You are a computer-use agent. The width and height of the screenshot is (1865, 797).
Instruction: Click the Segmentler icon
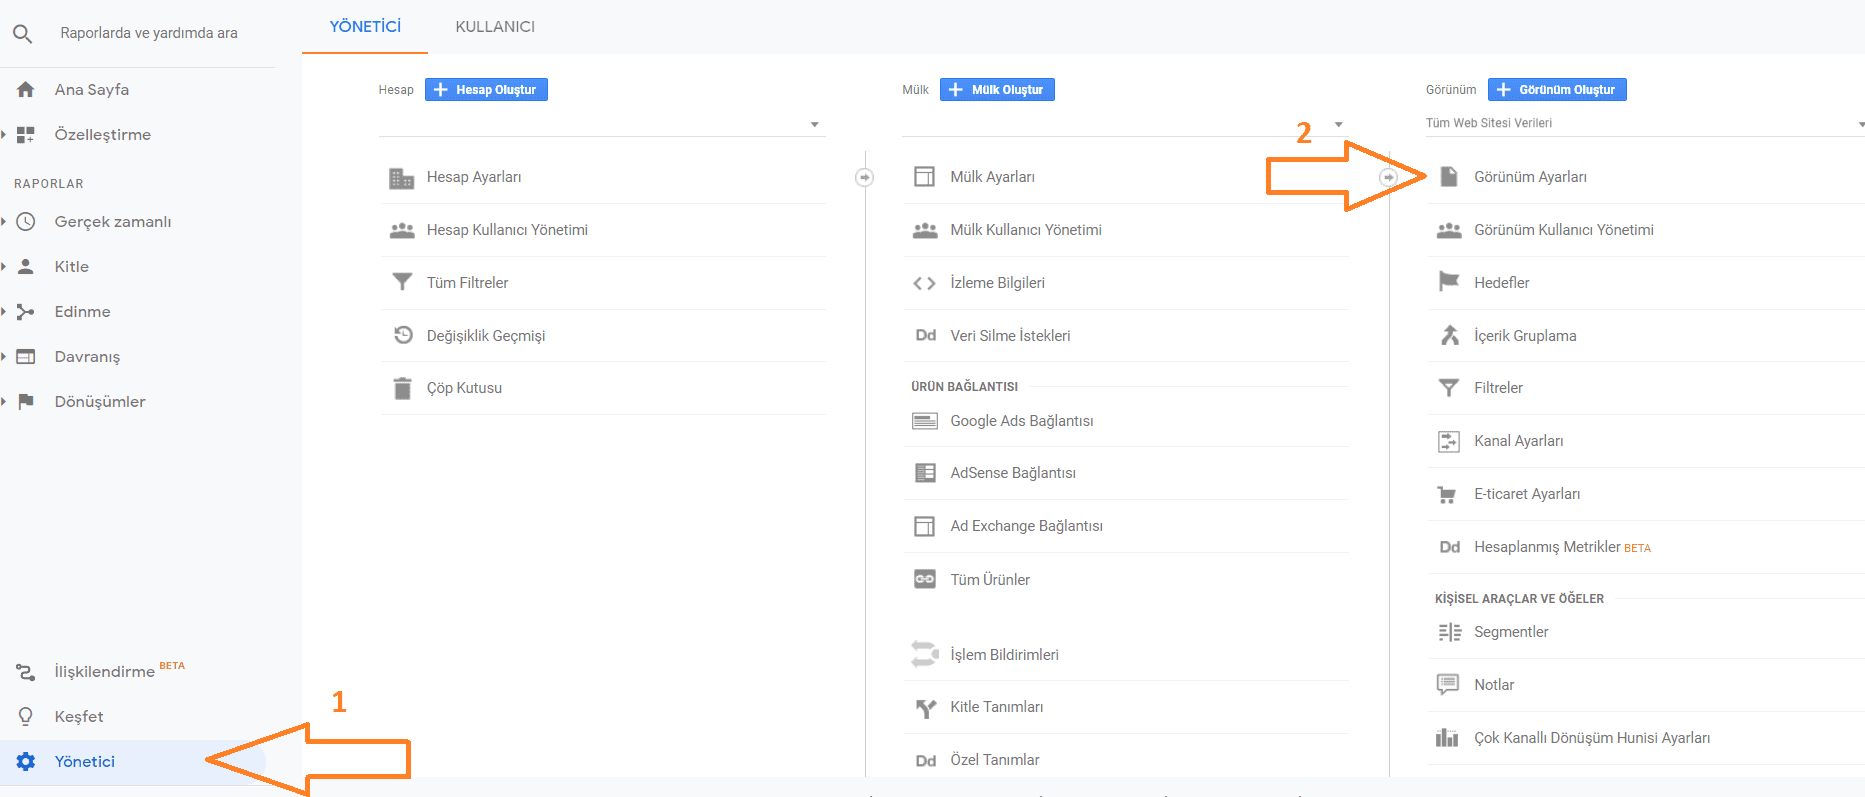pos(1448,632)
